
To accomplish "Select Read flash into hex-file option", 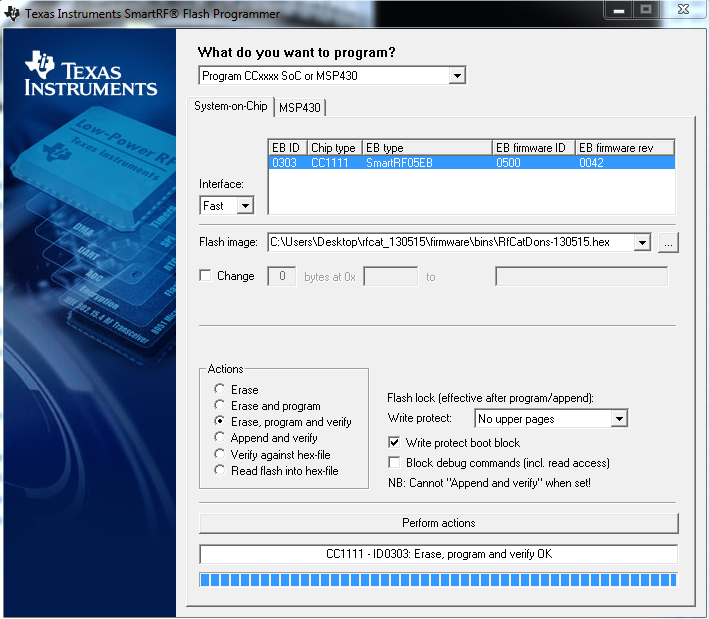I will click(x=219, y=470).
